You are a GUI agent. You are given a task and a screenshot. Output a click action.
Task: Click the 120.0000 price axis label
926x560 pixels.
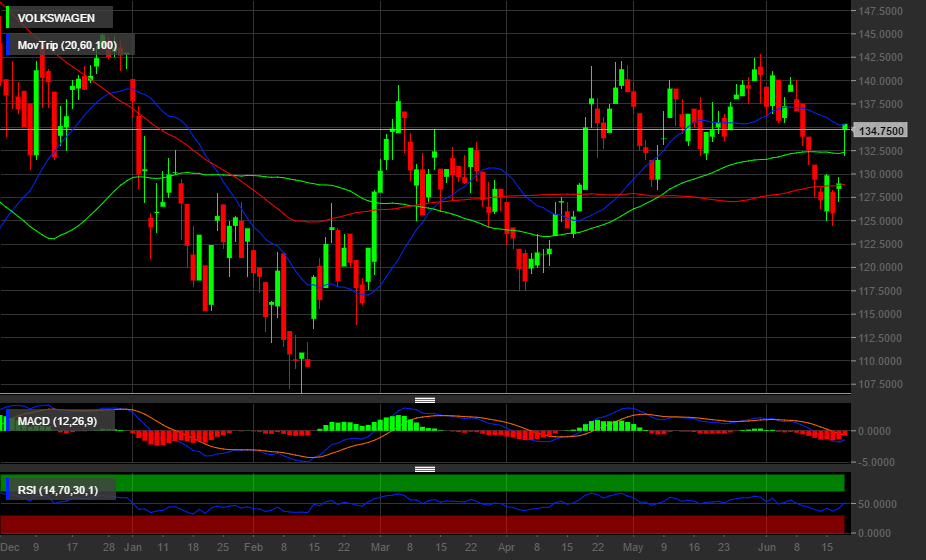tap(881, 268)
